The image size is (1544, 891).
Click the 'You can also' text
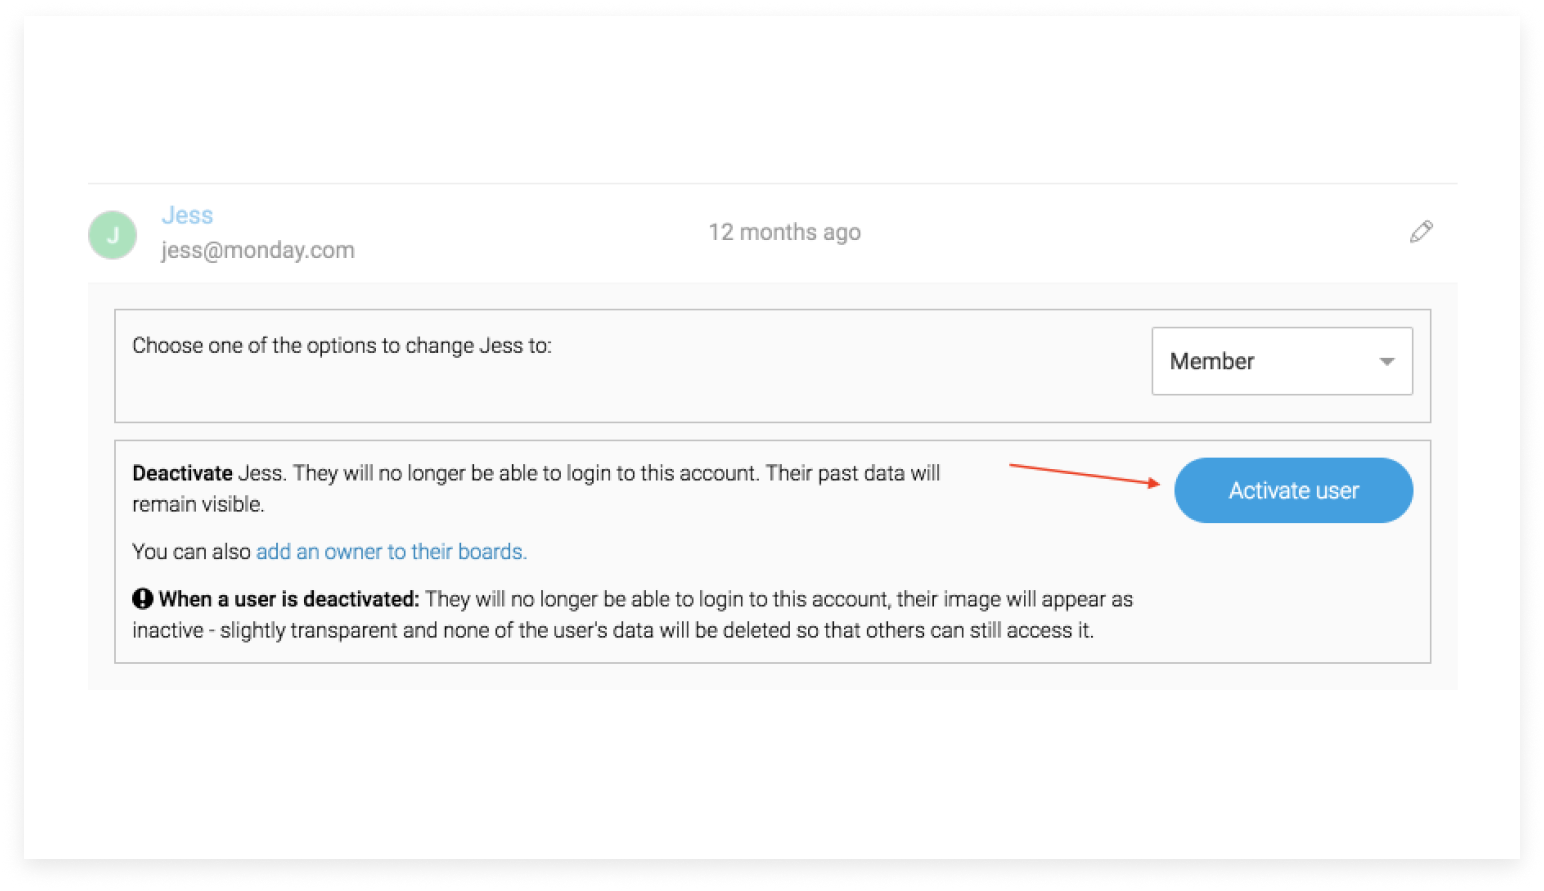click(191, 552)
